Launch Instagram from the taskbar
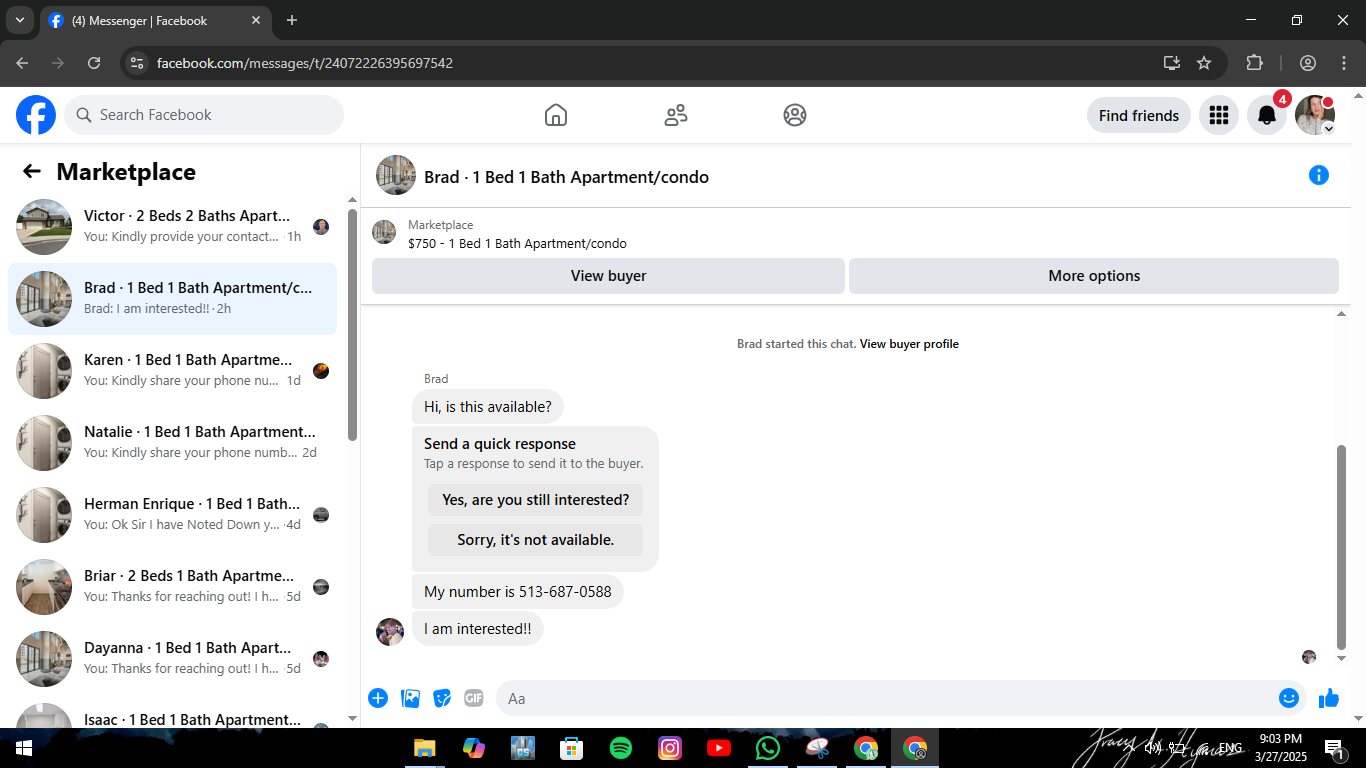The image size is (1366, 768). (670, 748)
